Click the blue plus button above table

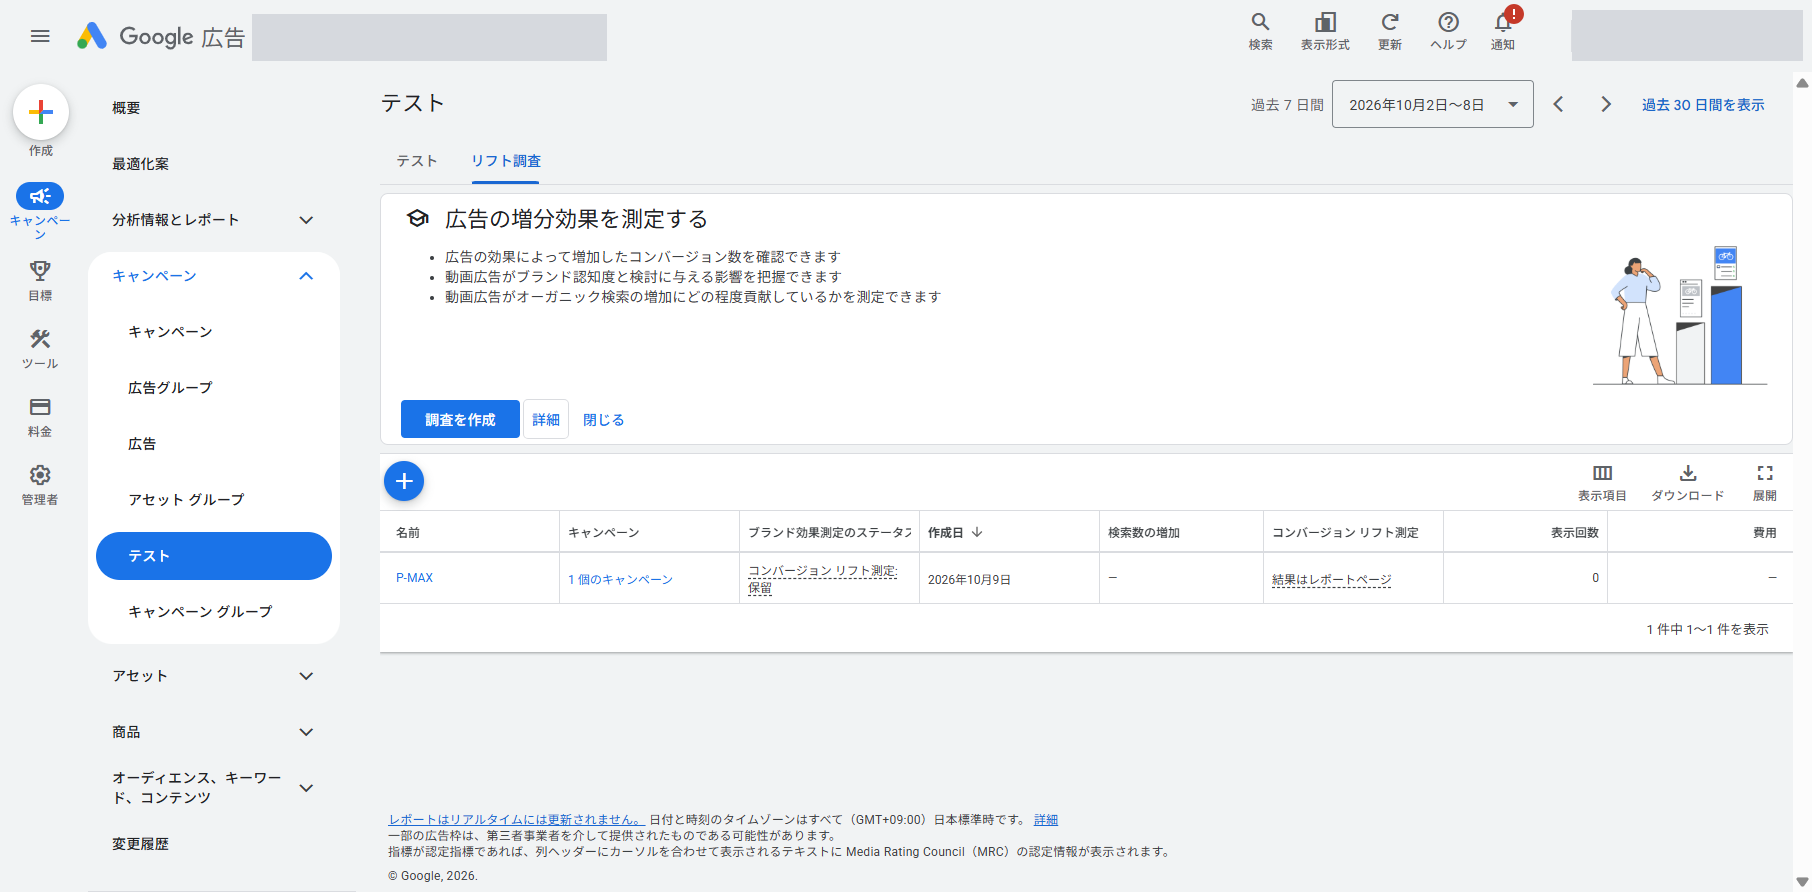pos(404,481)
